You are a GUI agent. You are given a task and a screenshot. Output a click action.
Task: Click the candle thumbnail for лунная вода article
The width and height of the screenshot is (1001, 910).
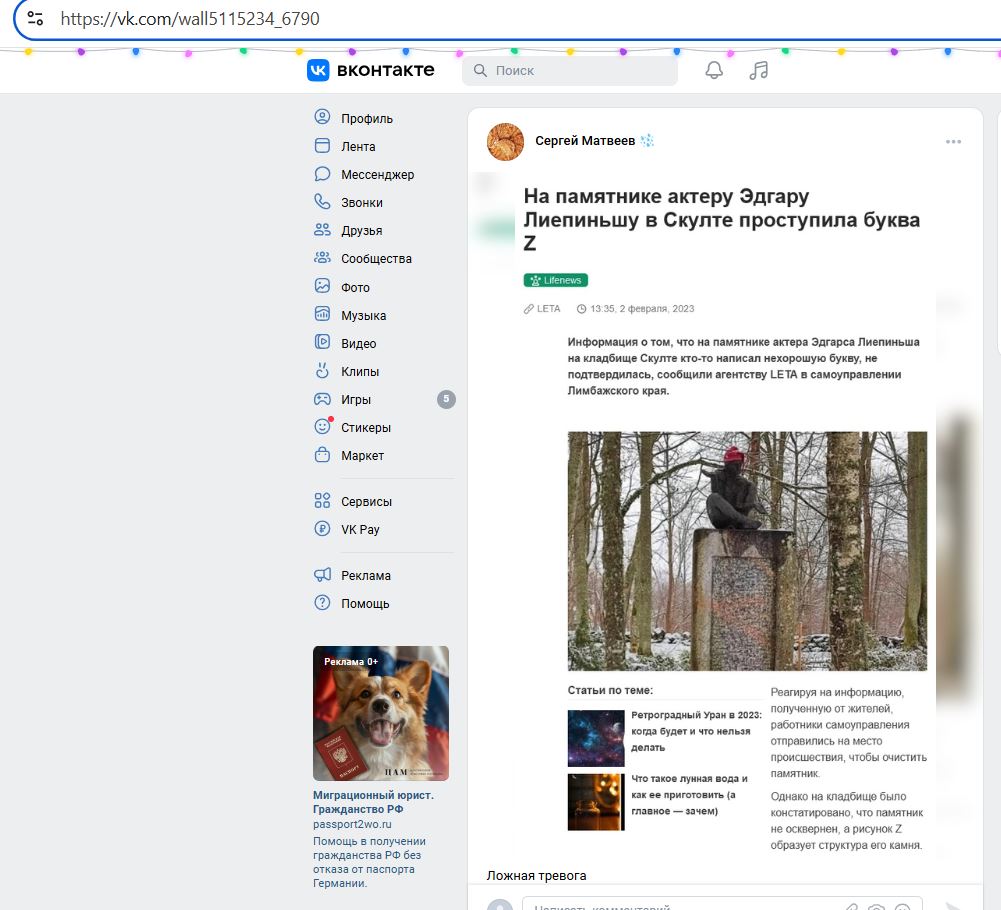tap(596, 802)
